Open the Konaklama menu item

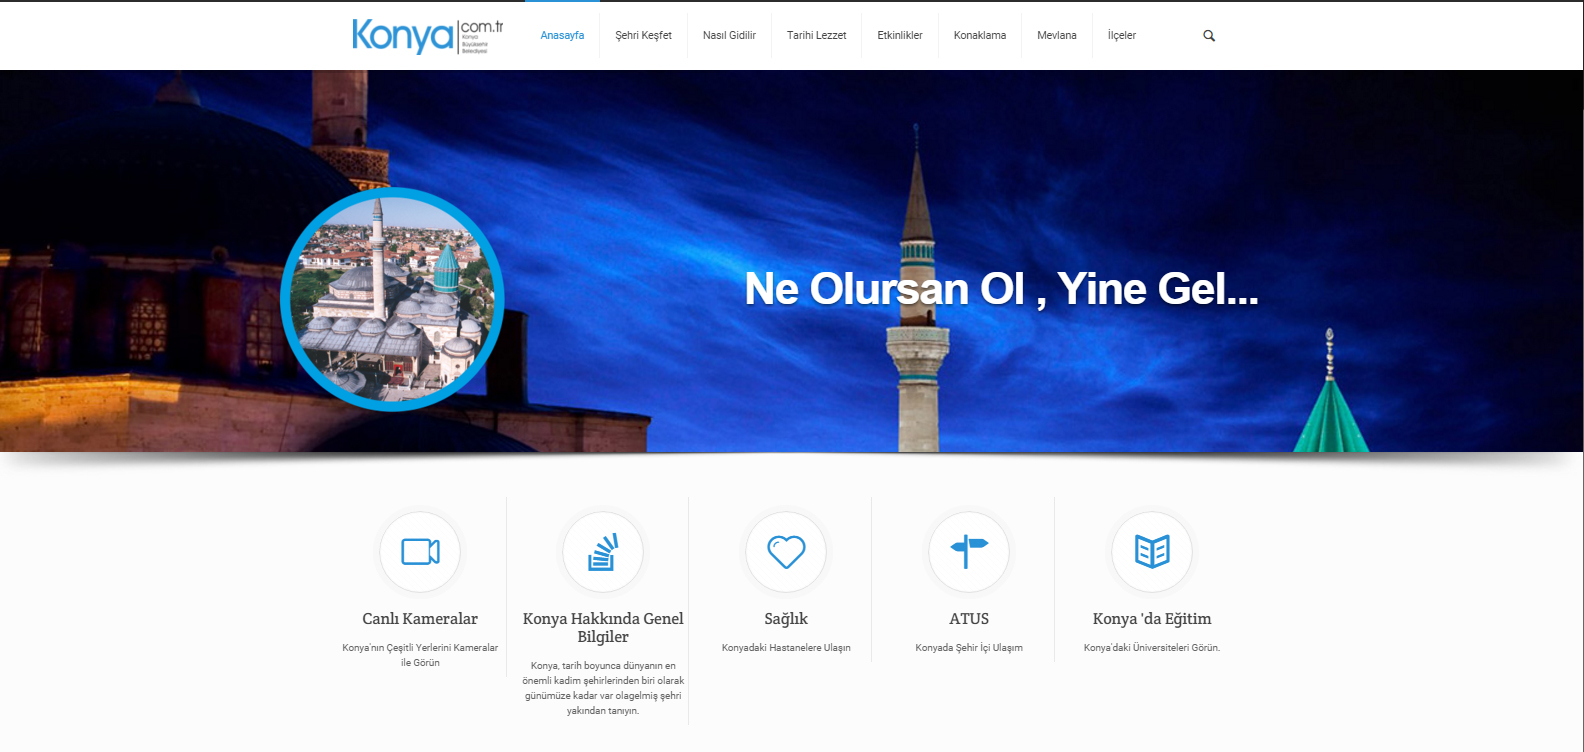click(980, 35)
